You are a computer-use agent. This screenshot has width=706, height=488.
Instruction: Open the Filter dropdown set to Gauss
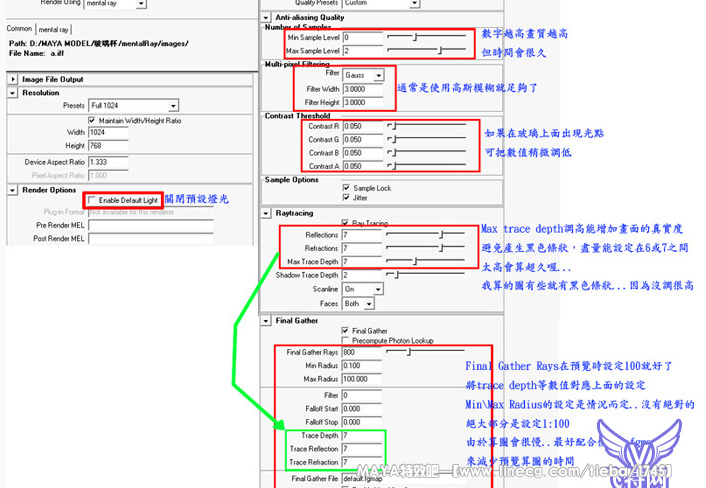(363, 75)
